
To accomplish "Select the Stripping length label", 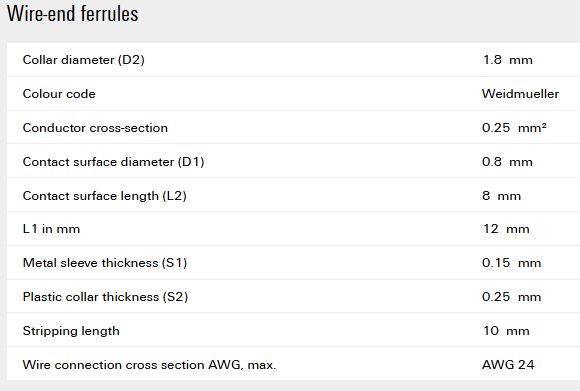I will coord(71,331).
